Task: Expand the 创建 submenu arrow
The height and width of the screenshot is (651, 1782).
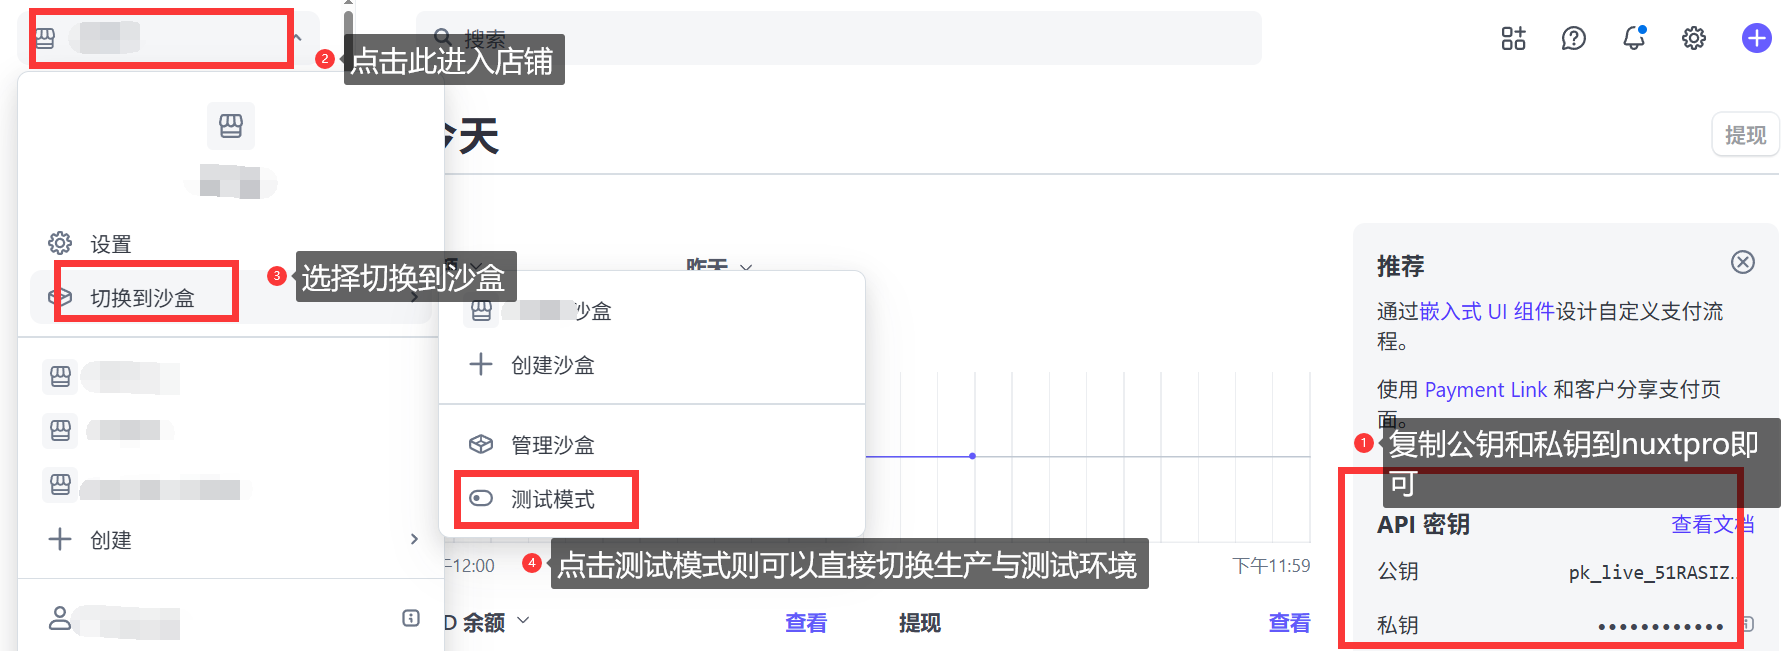Action: coord(414,539)
